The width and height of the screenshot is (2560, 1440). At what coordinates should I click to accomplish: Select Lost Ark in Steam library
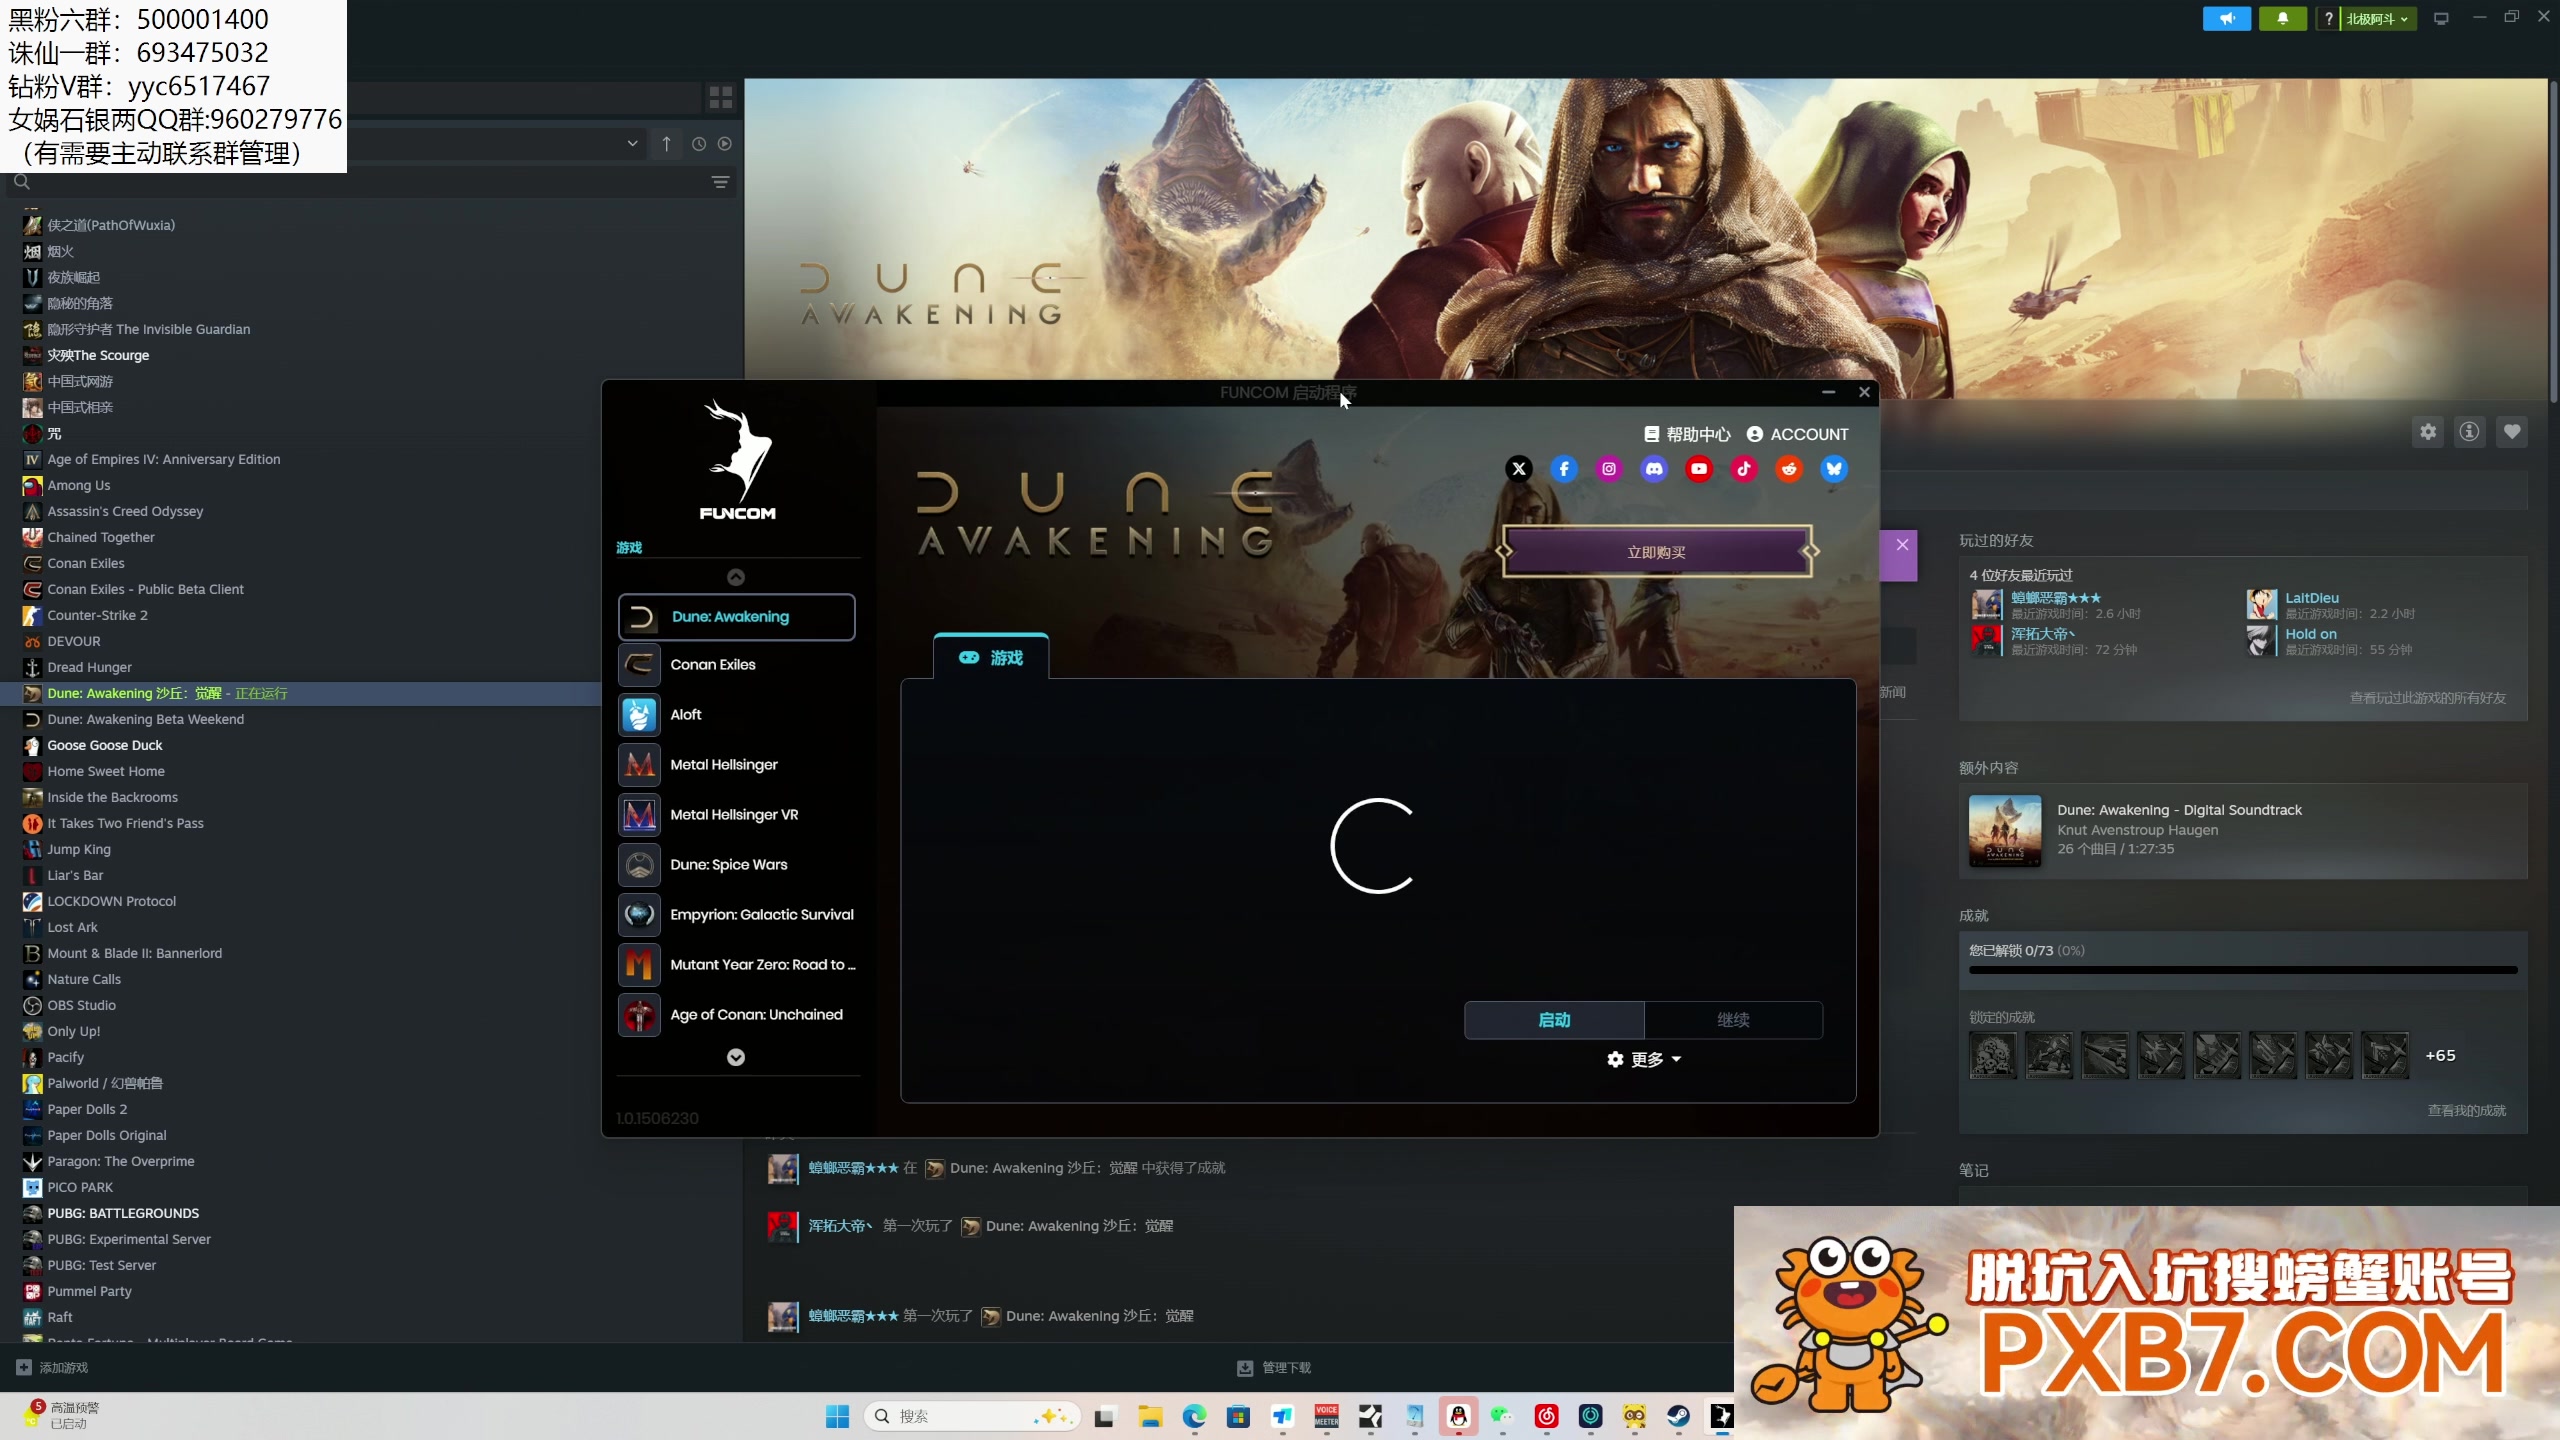(x=72, y=927)
